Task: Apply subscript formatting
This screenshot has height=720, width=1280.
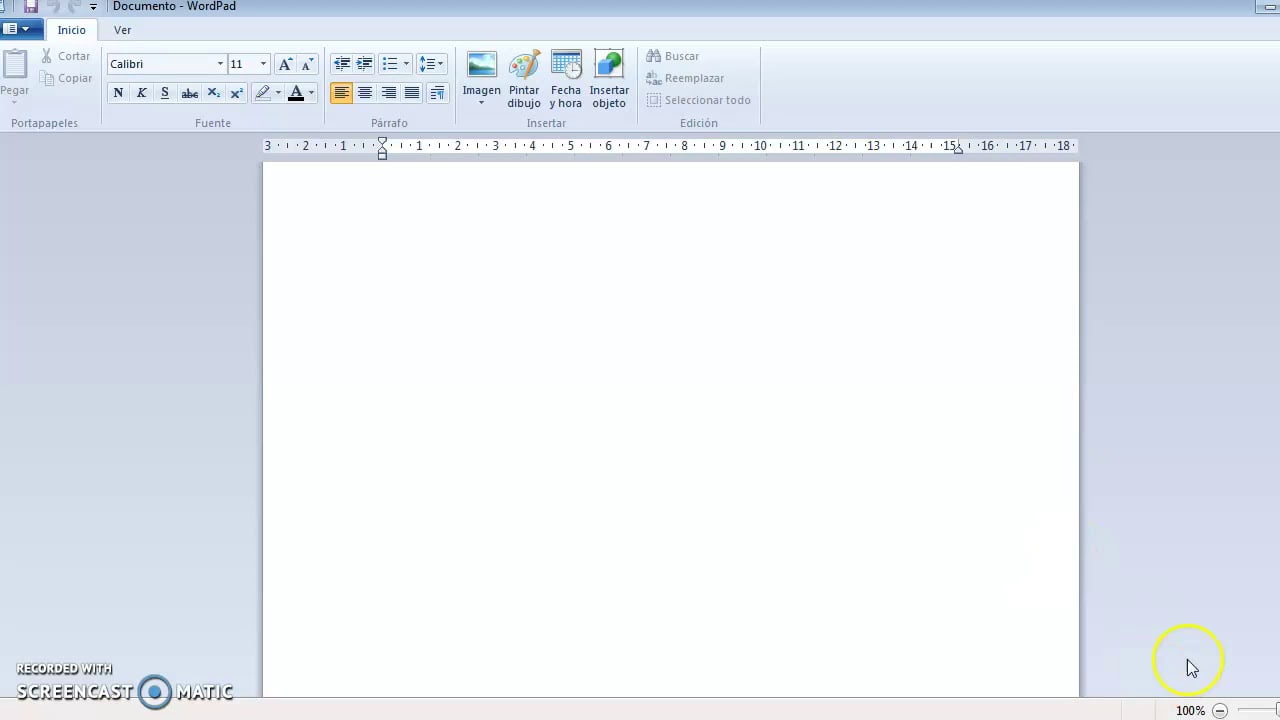Action: [213, 93]
